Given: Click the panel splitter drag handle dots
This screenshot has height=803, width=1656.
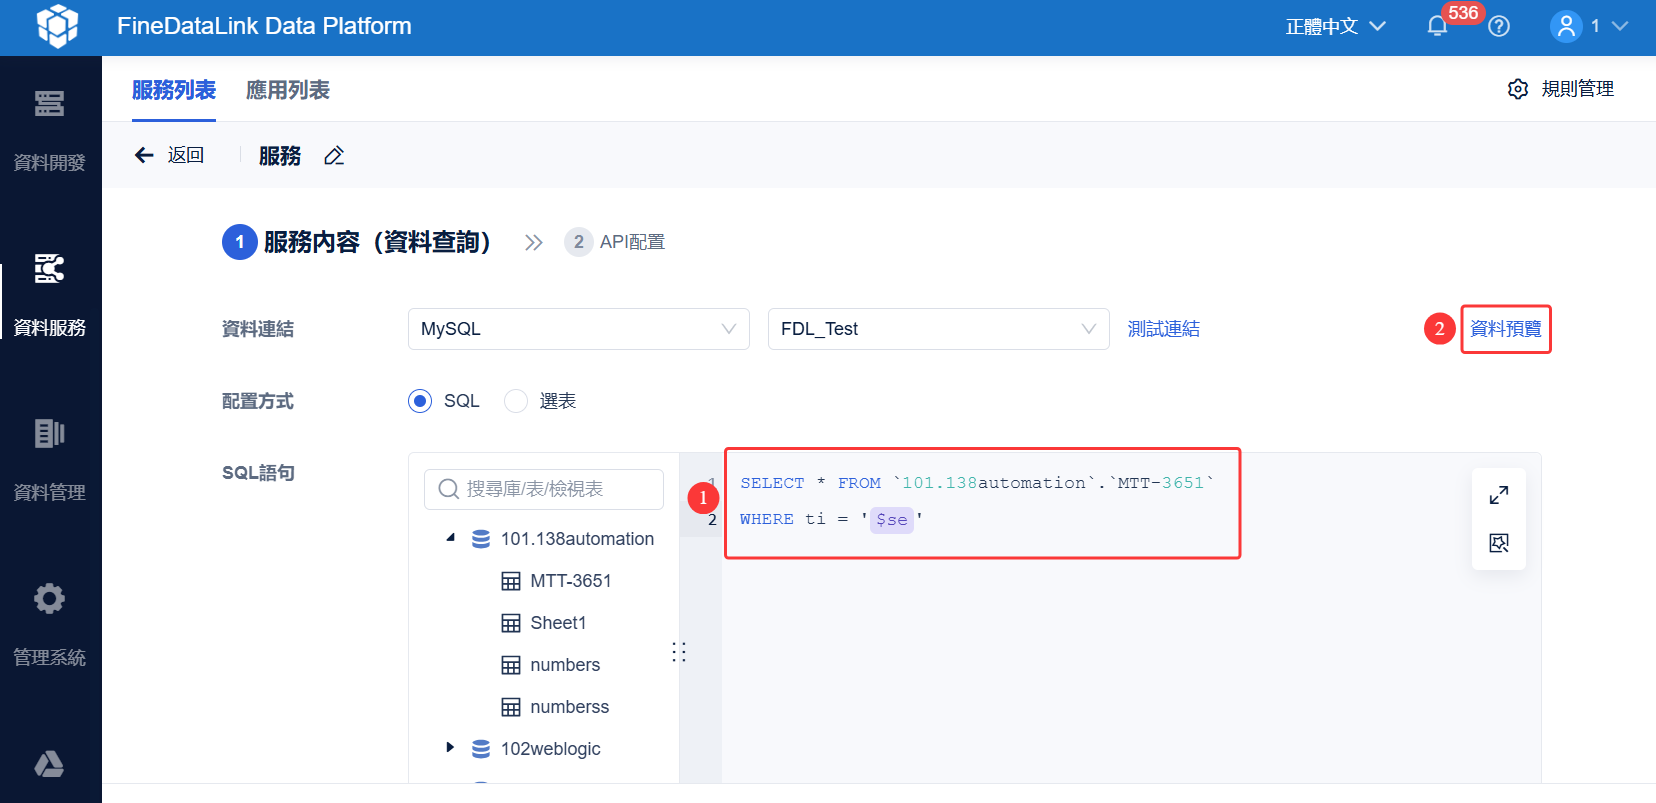Looking at the screenshot, I should pos(679,652).
